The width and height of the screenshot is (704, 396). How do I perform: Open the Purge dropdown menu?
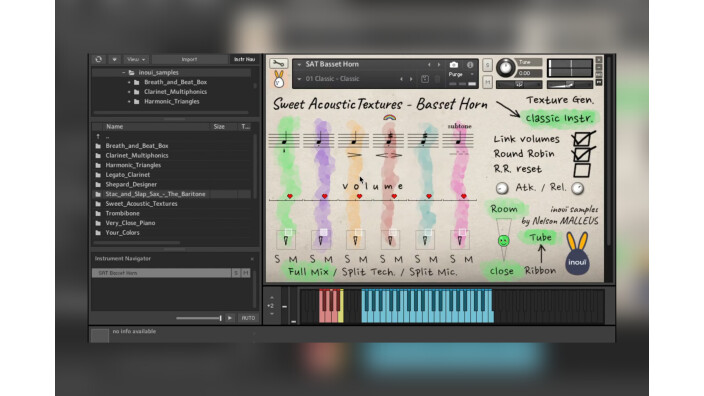(460, 75)
